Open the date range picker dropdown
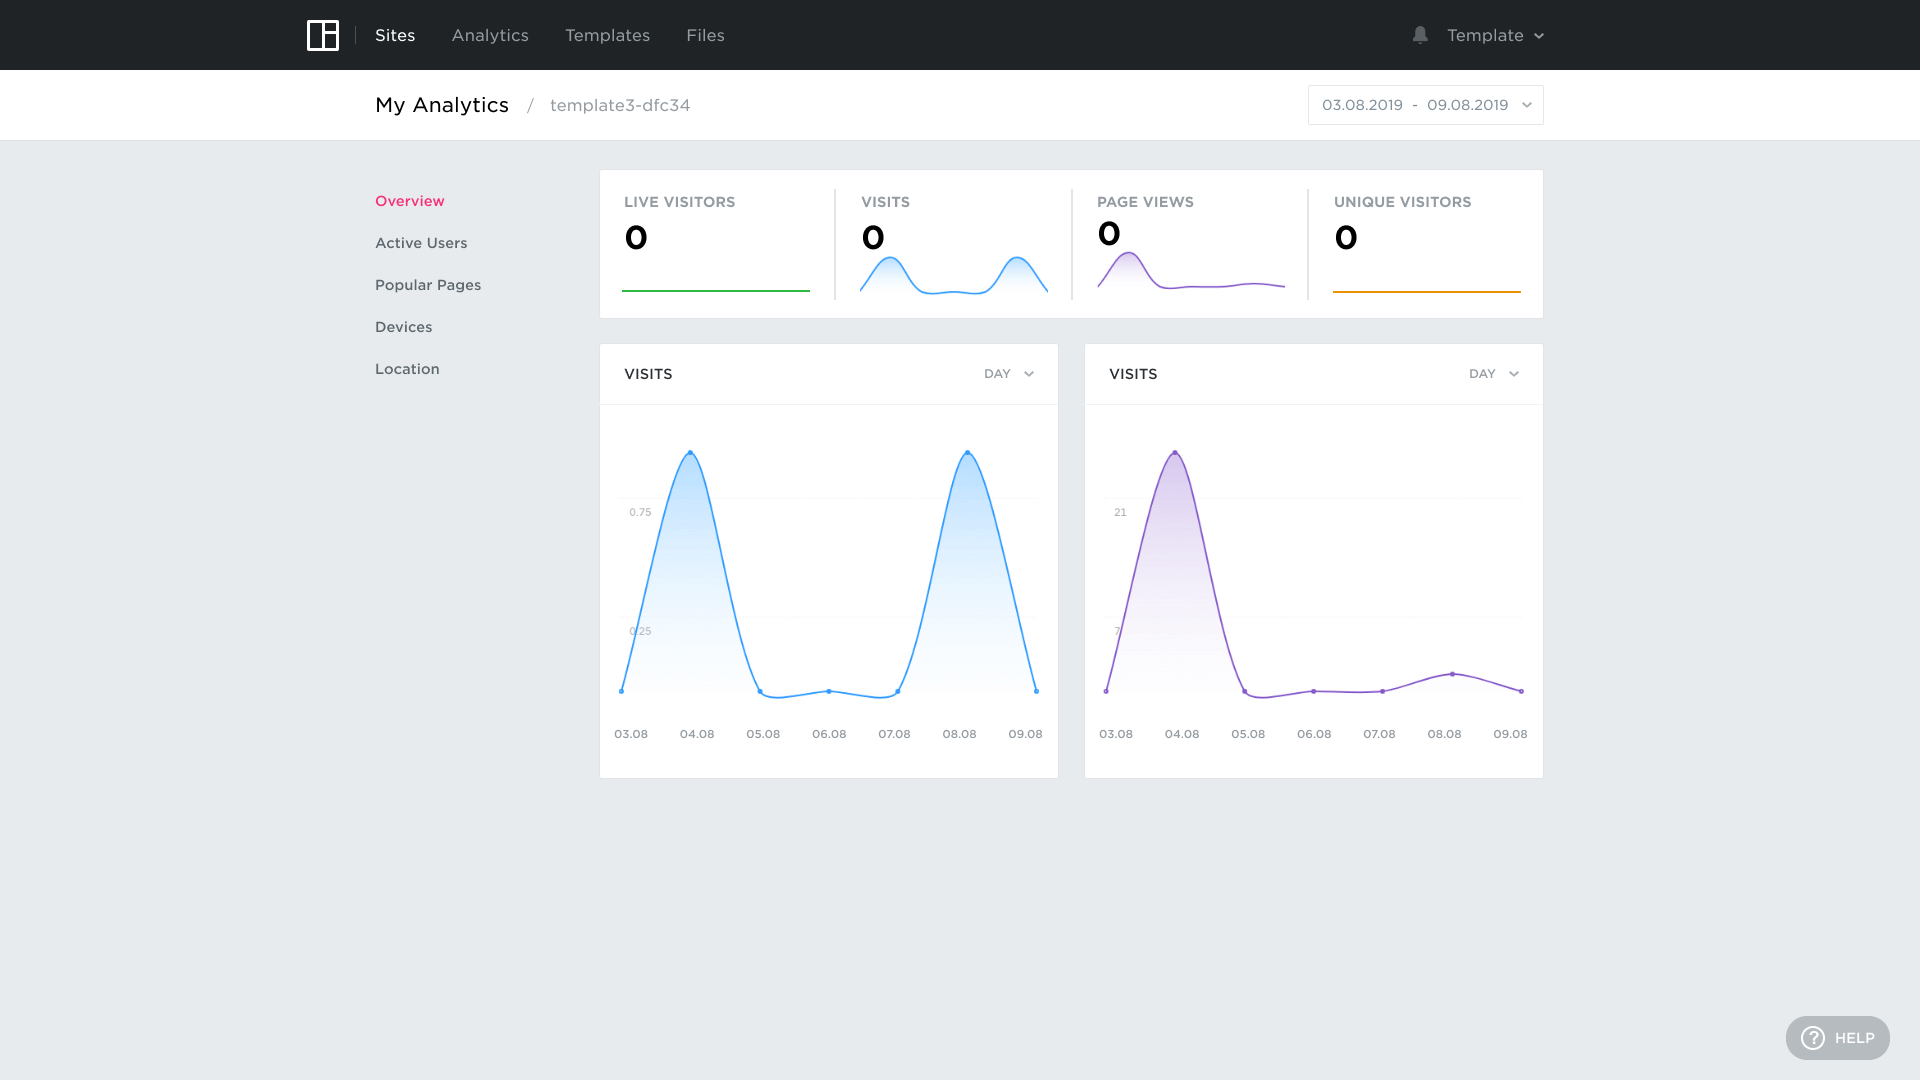This screenshot has height=1080, width=1920. (1425, 105)
